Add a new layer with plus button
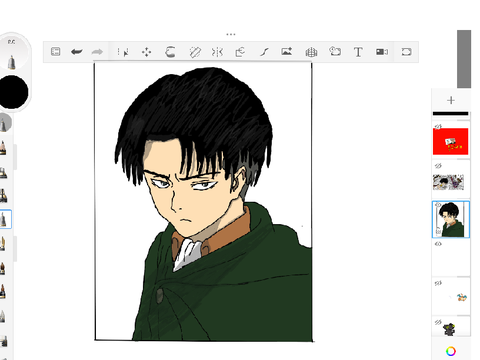This screenshot has width=480, height=360. pyautogui.click(x=451, y=100)
